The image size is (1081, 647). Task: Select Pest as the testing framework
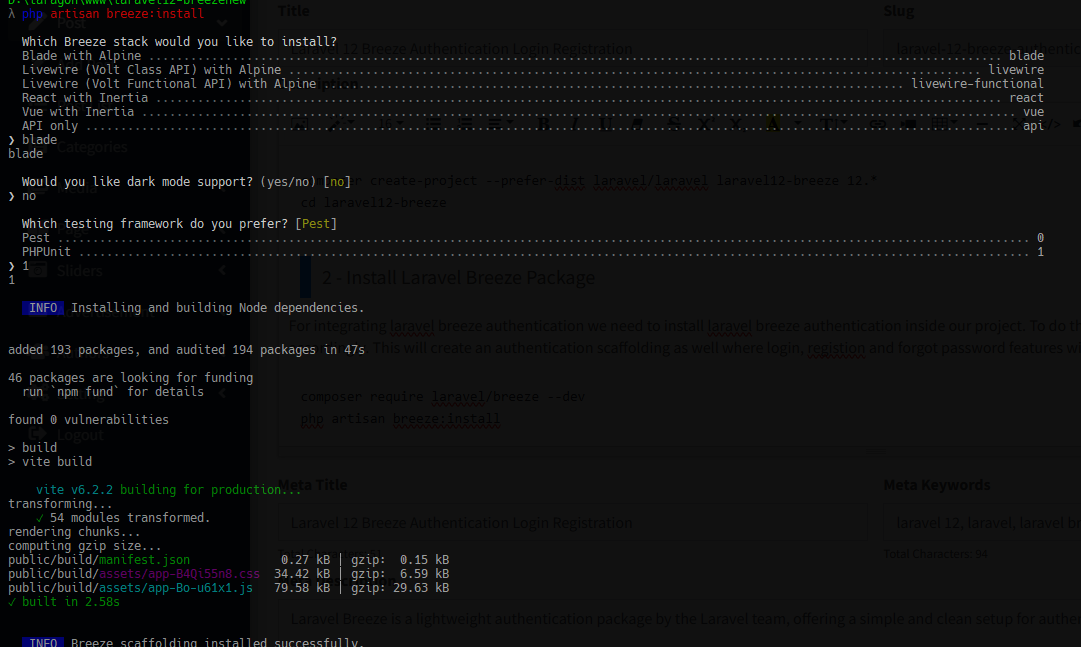pyautogui.click(x=35, y=237)
